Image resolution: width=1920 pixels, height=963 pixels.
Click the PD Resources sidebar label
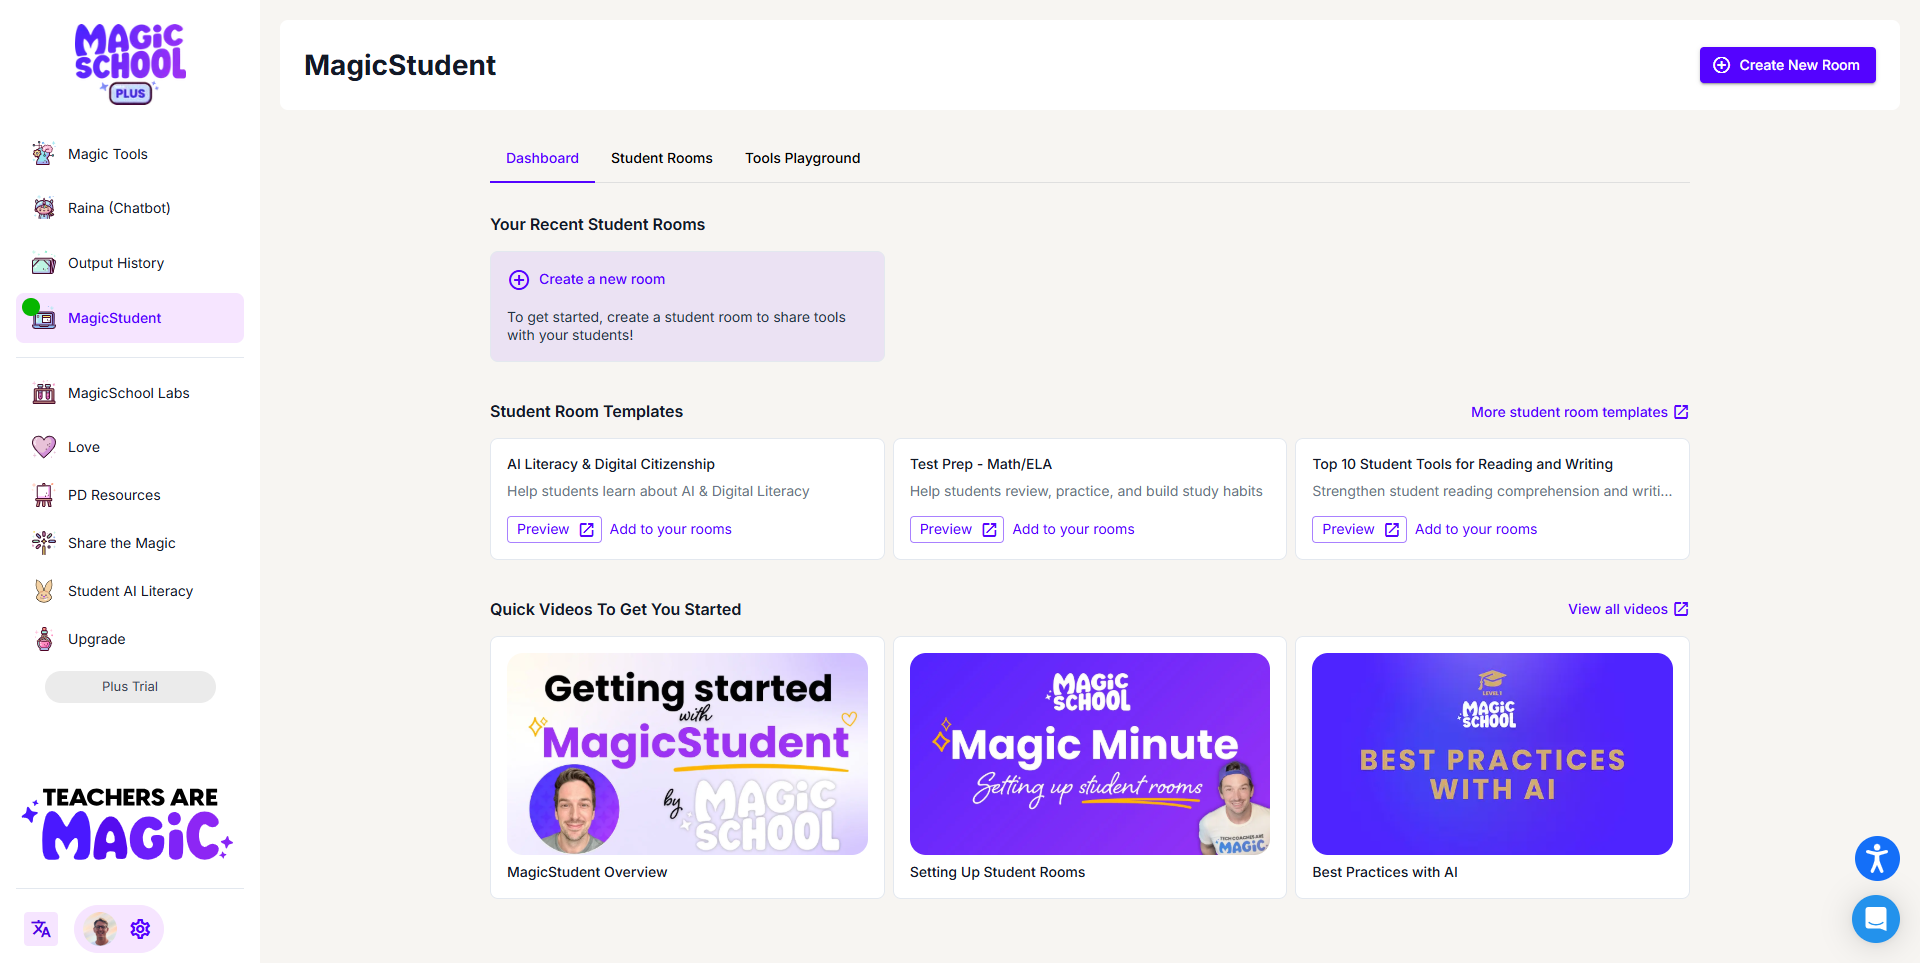(x=114, y=495)
